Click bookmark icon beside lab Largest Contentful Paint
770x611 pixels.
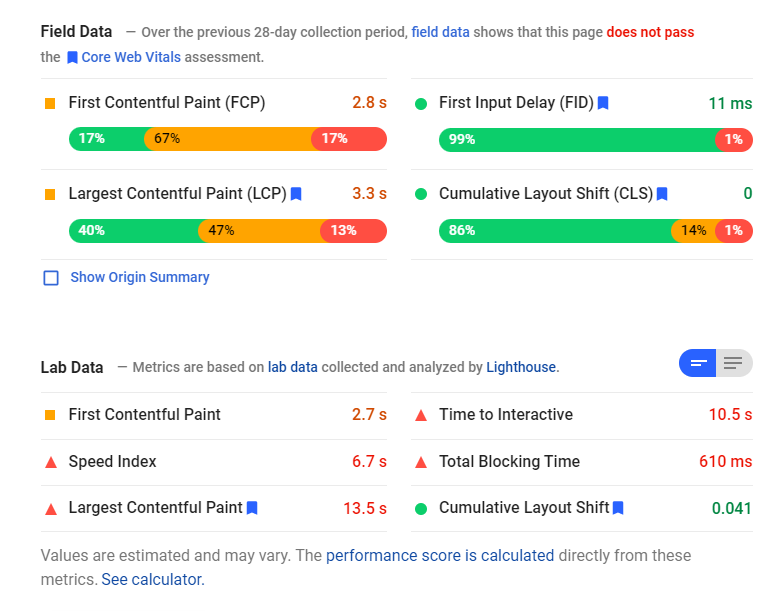pos(252,508)
